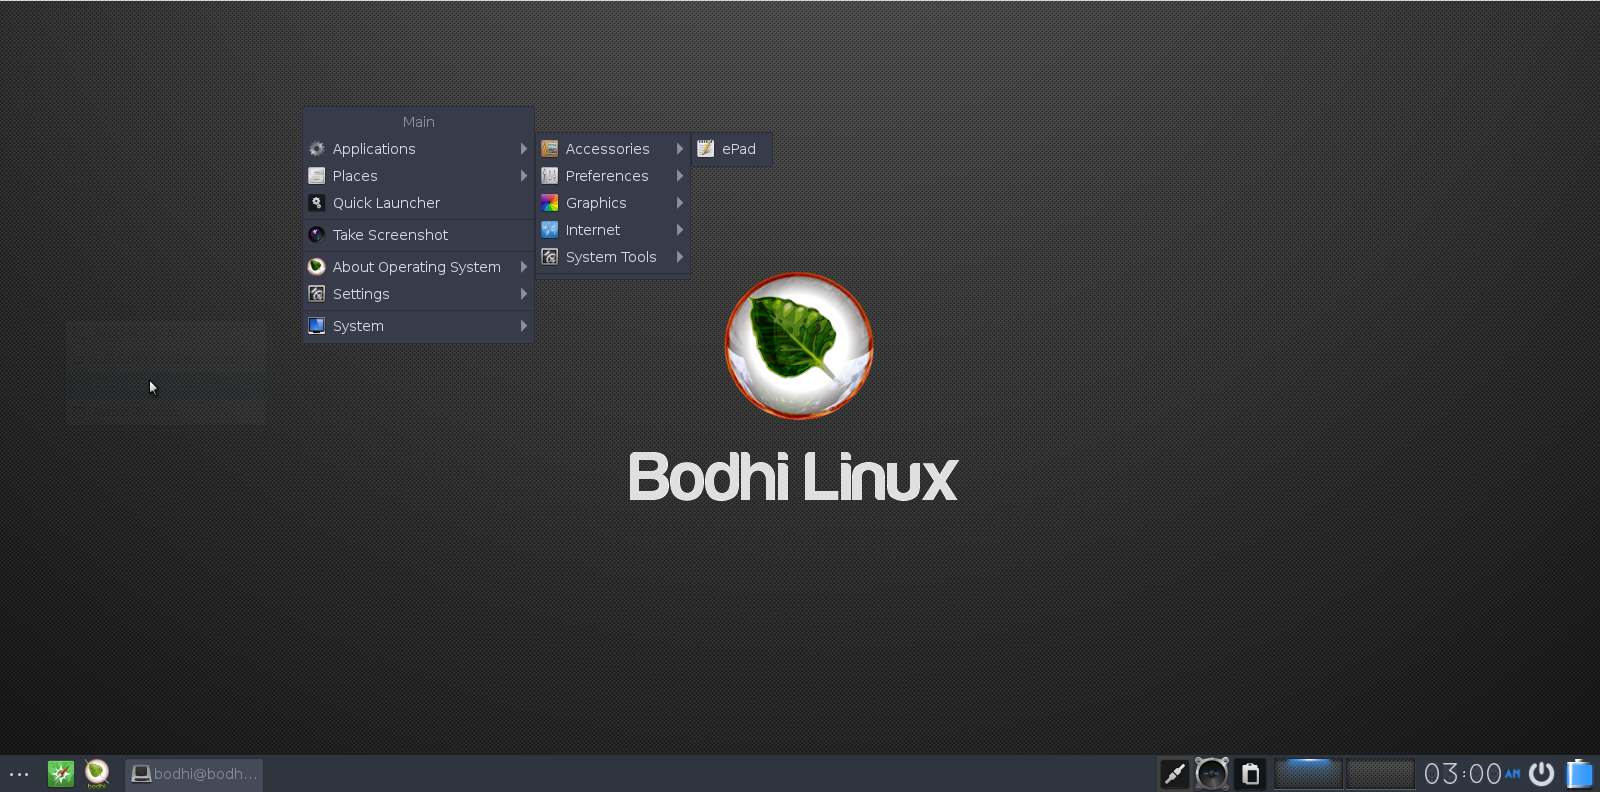Launch the web browser compass icon
This screenshot has height=792, width=1600.
61,774
